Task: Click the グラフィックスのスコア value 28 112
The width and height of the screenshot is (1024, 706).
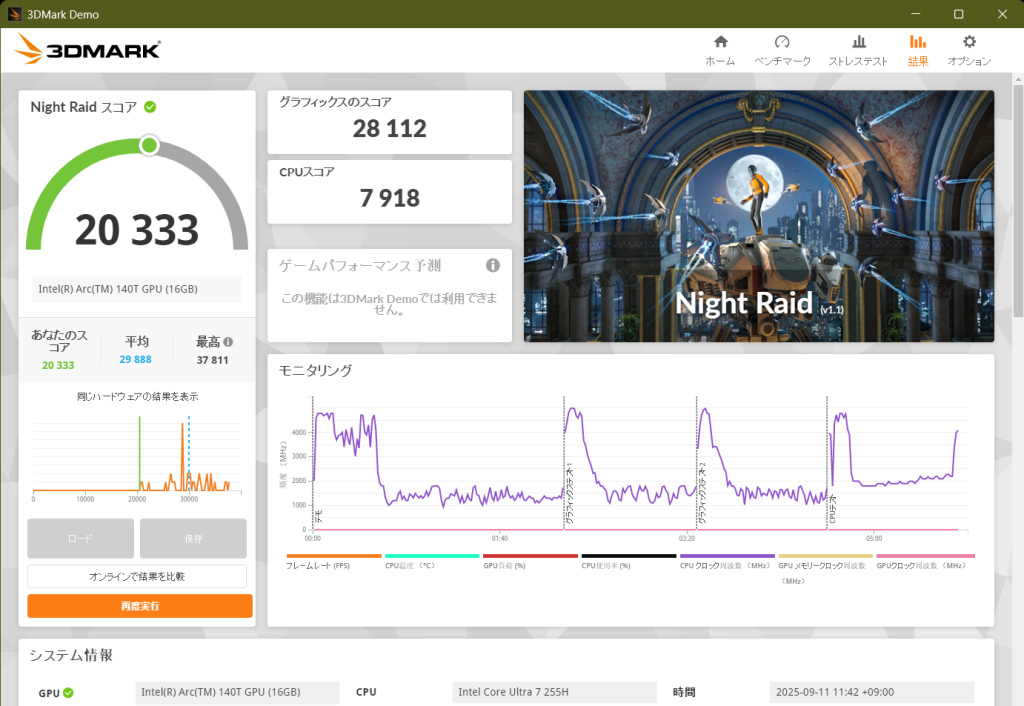Action: click(x=390, y=129)
